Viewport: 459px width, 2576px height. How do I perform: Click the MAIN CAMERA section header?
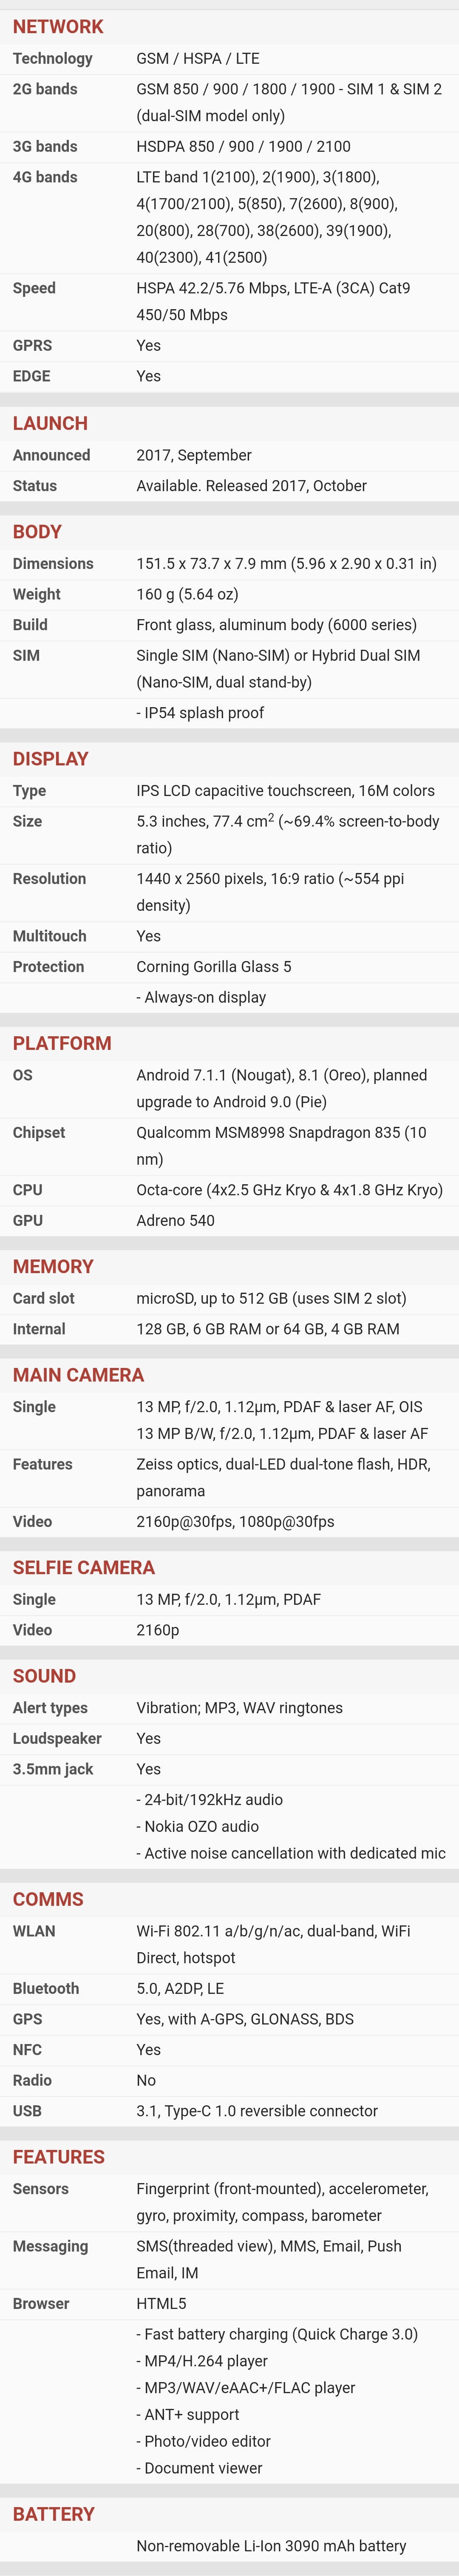(x=78, y=1375)
